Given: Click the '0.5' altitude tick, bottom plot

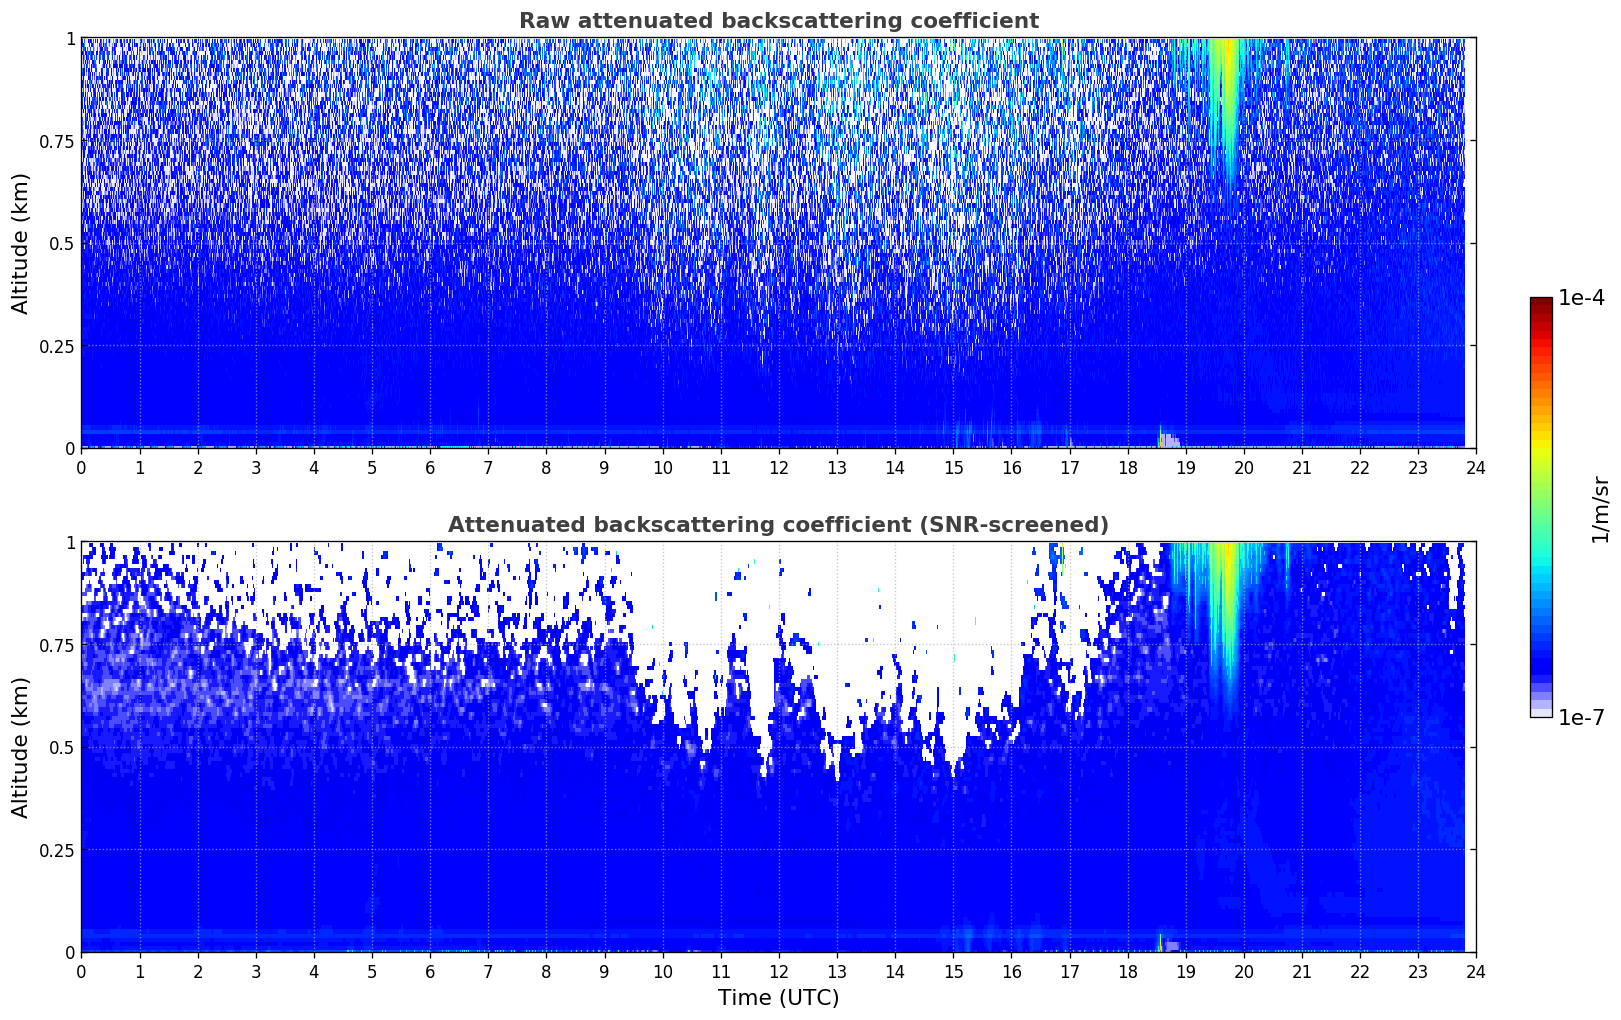Looking at the screenshot, I should [x=62, y=747].
